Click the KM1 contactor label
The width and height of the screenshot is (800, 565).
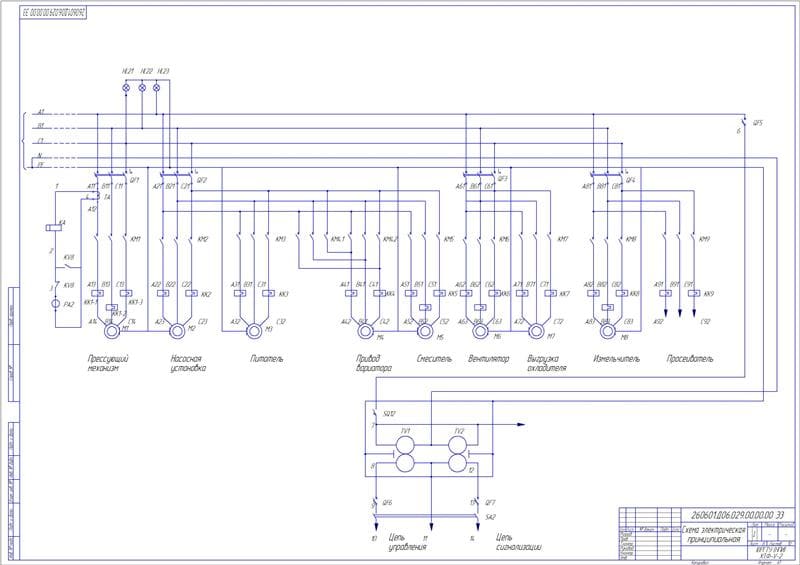click(135, 239)
